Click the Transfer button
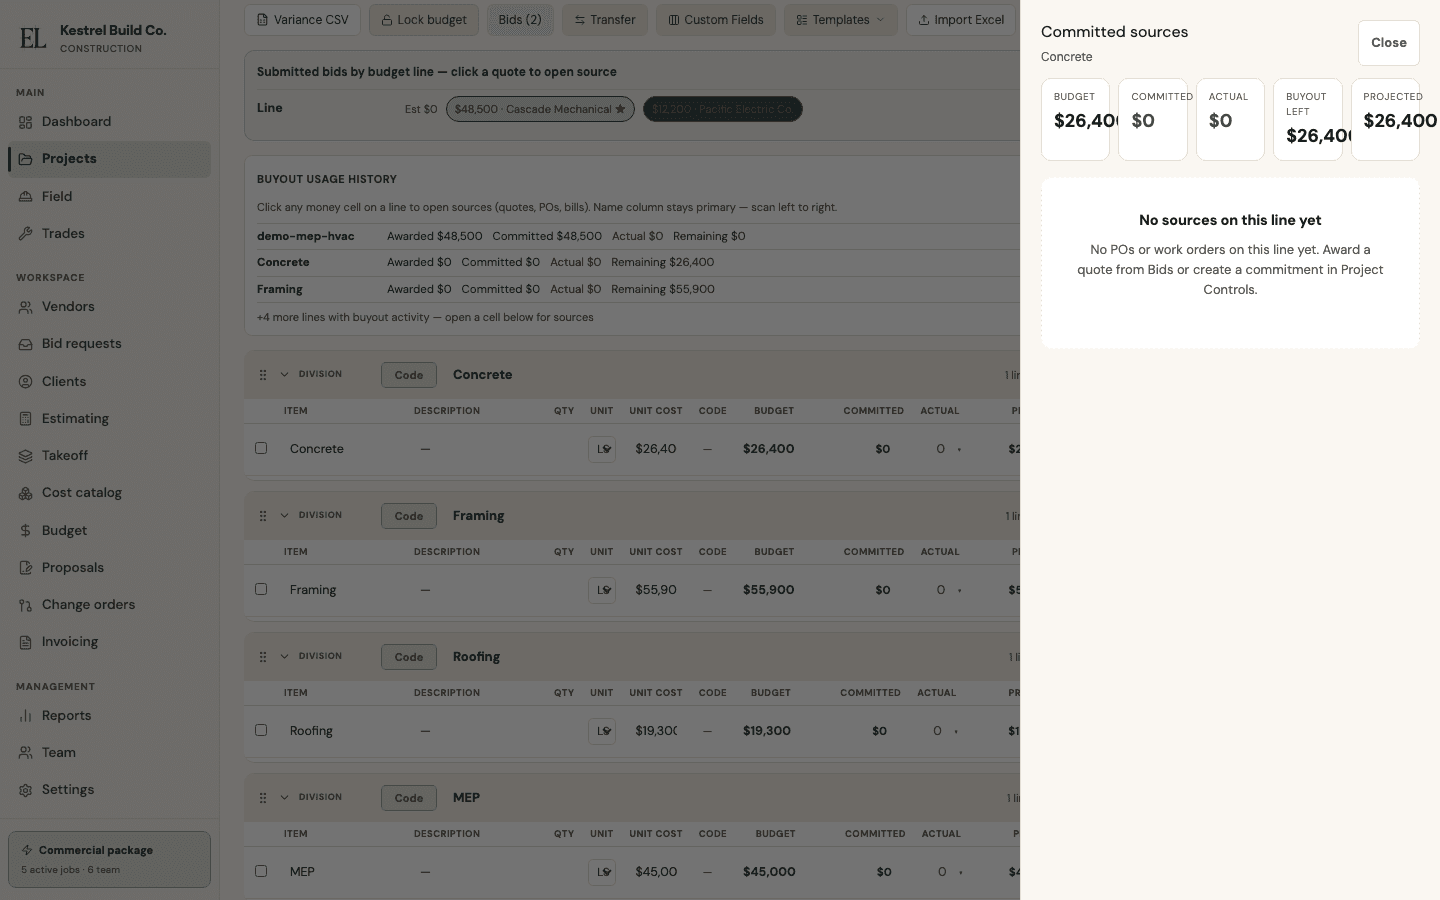Image resolution: width=1440 pixels, height=900 pixels. [605, 20]
